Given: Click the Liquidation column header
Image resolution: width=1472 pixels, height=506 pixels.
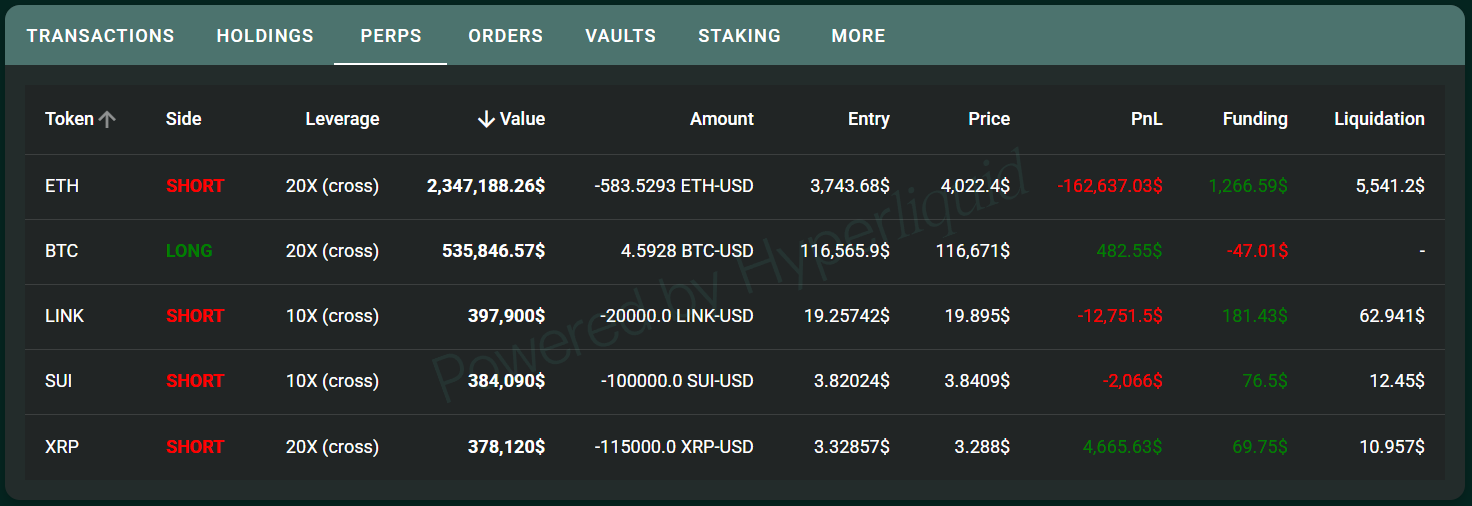Looking at the screenshot, I should pyautogui.click(x=1379, y=119).
